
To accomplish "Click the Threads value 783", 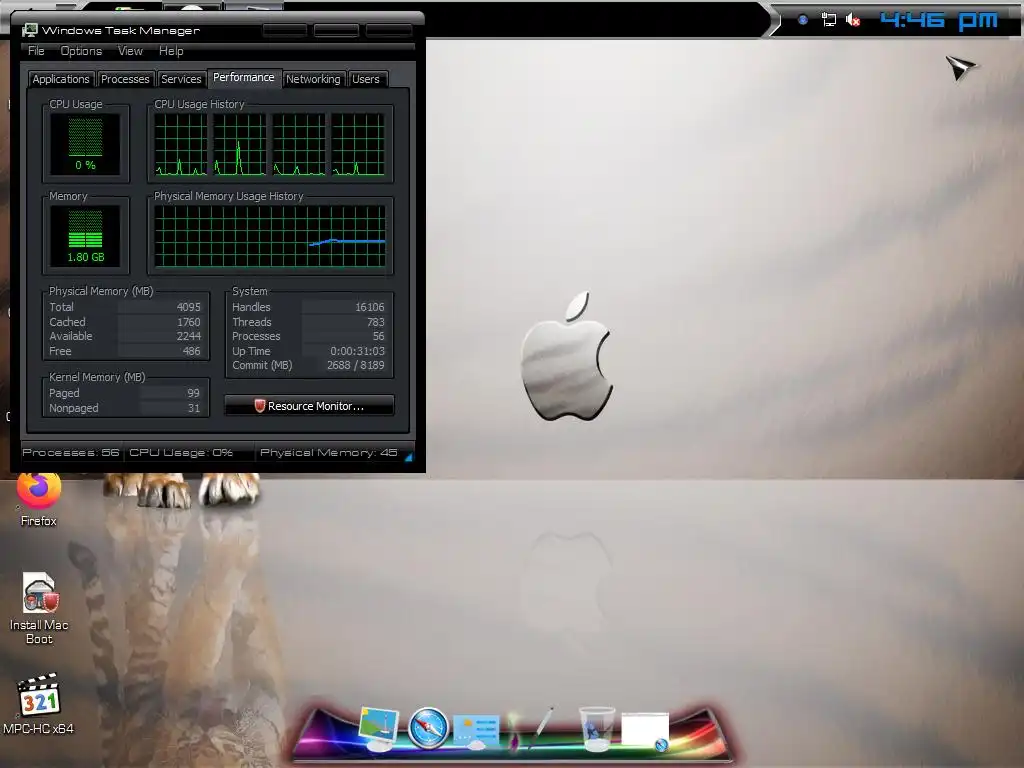I will tap(376, 322).
